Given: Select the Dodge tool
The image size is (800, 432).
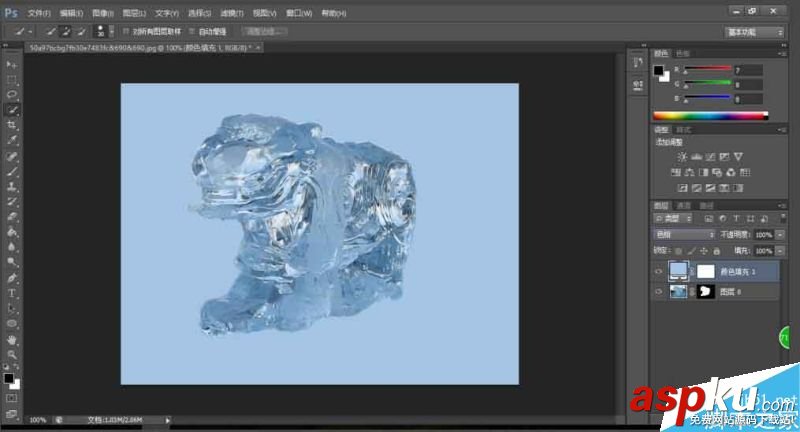Looking at the screenshot, I should pyautogui.click(x=12, y=262).
